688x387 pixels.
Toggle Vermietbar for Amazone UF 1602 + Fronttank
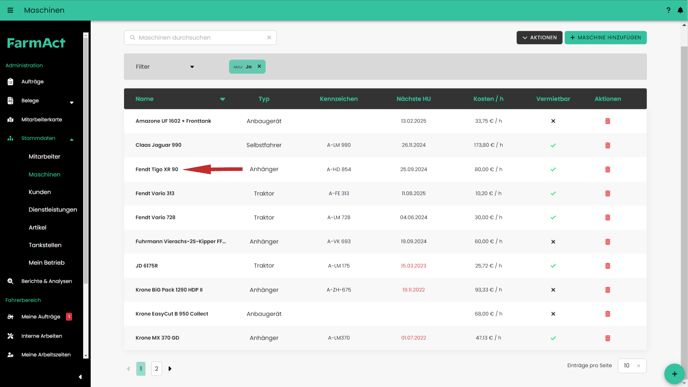click(553, 121)
